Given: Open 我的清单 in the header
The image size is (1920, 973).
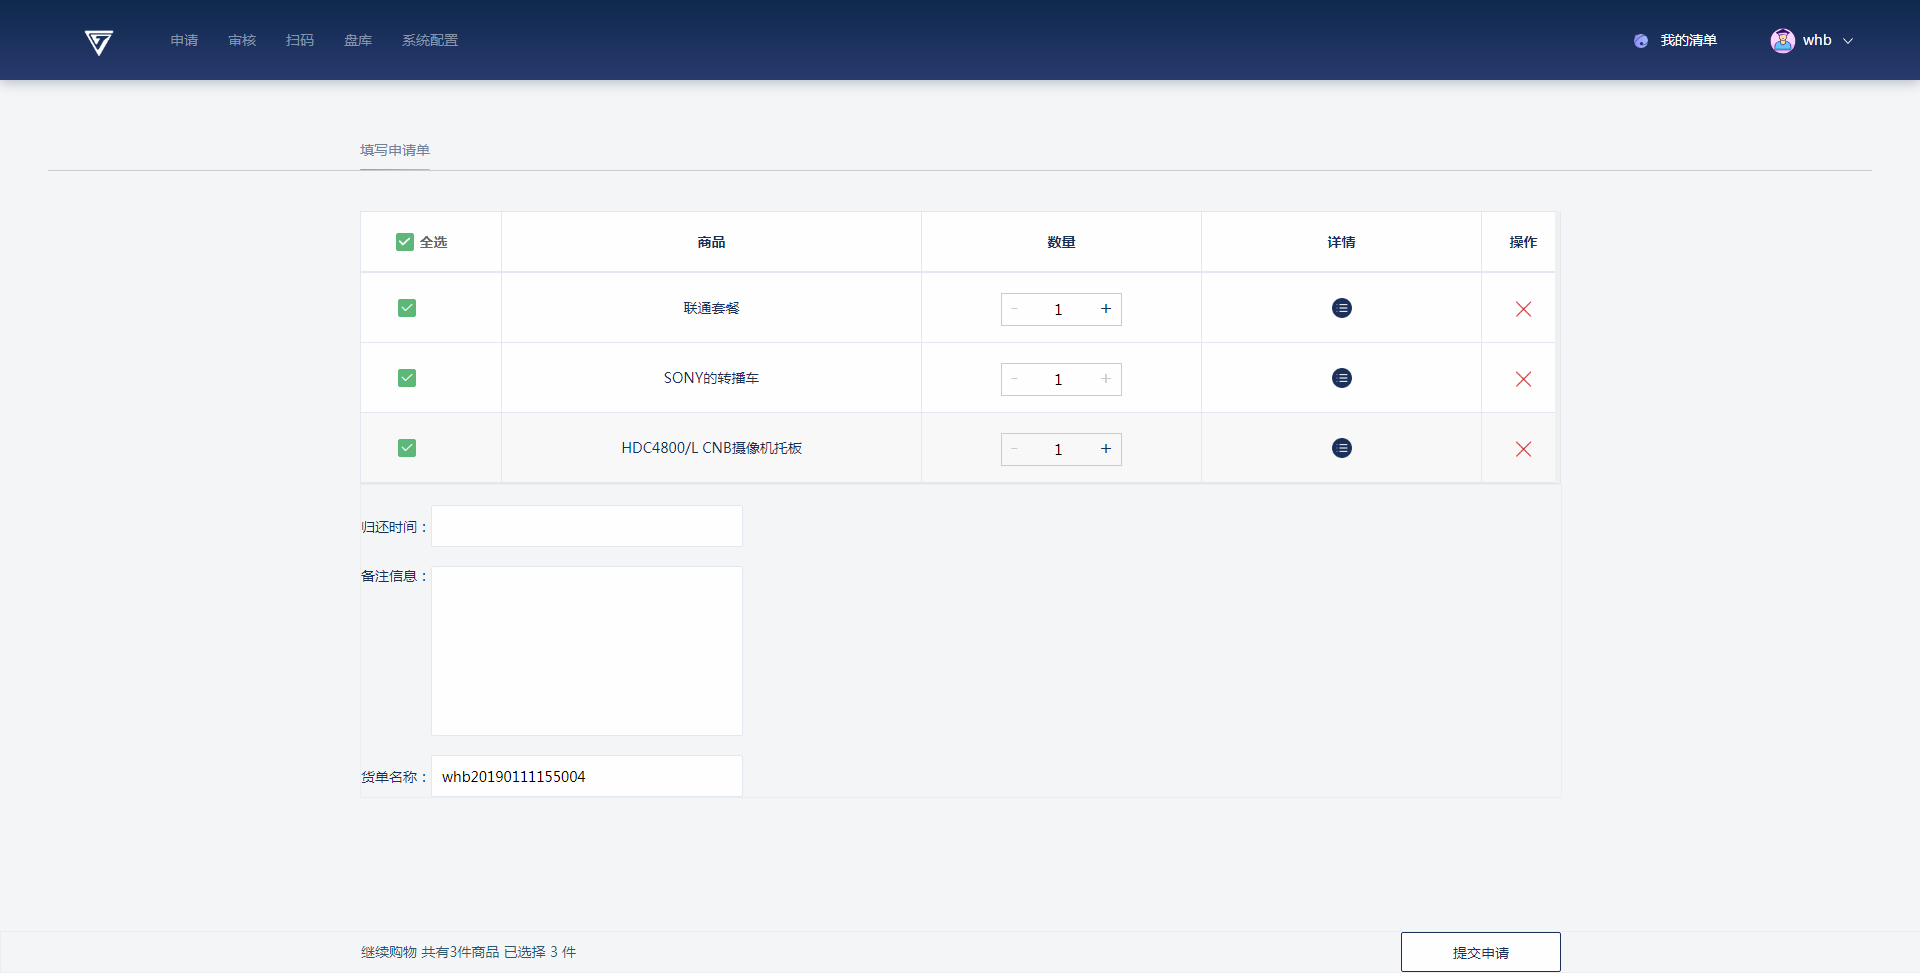Looking at the screenshot, I should [x=1687, y=41].
